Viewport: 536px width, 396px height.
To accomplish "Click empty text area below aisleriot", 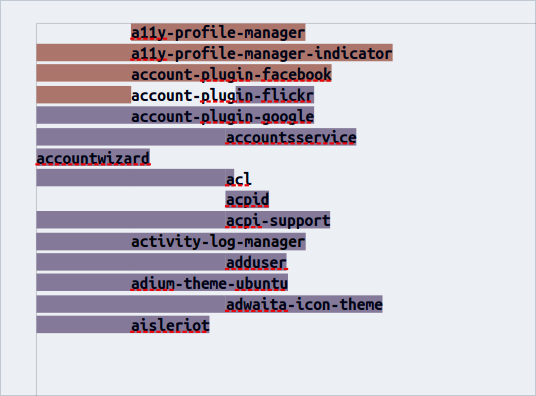I will (x=286, y=365).
